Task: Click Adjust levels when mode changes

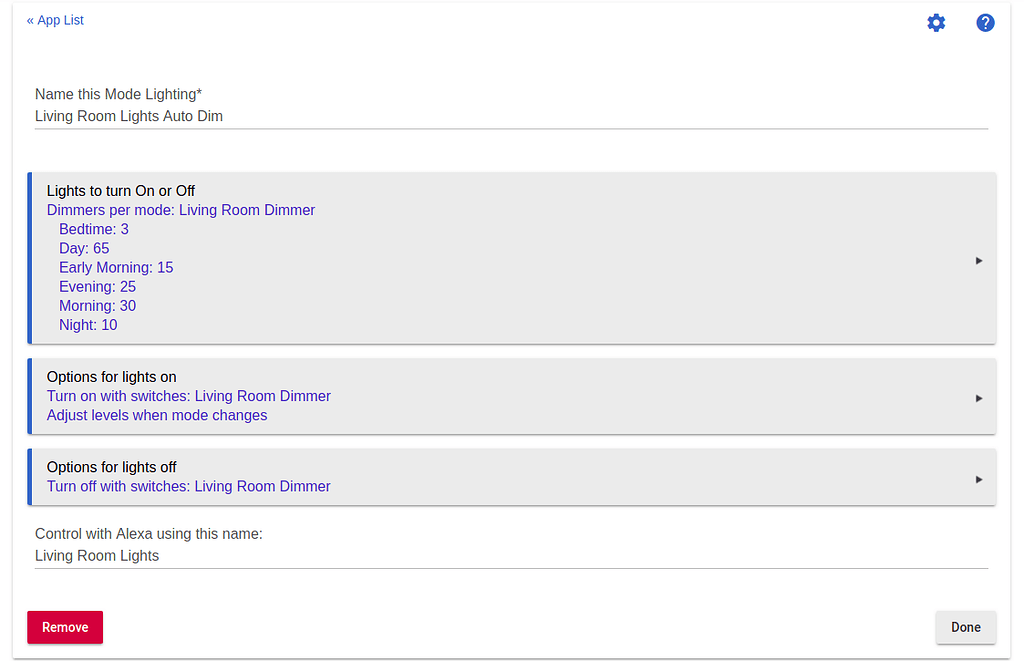Action: click(157, 415)
